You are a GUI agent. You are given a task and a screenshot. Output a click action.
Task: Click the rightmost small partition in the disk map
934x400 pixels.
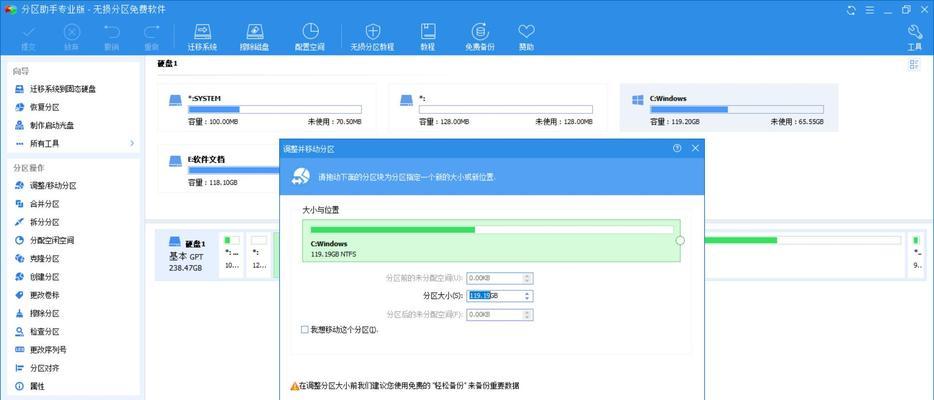click(x=917, y=255)
